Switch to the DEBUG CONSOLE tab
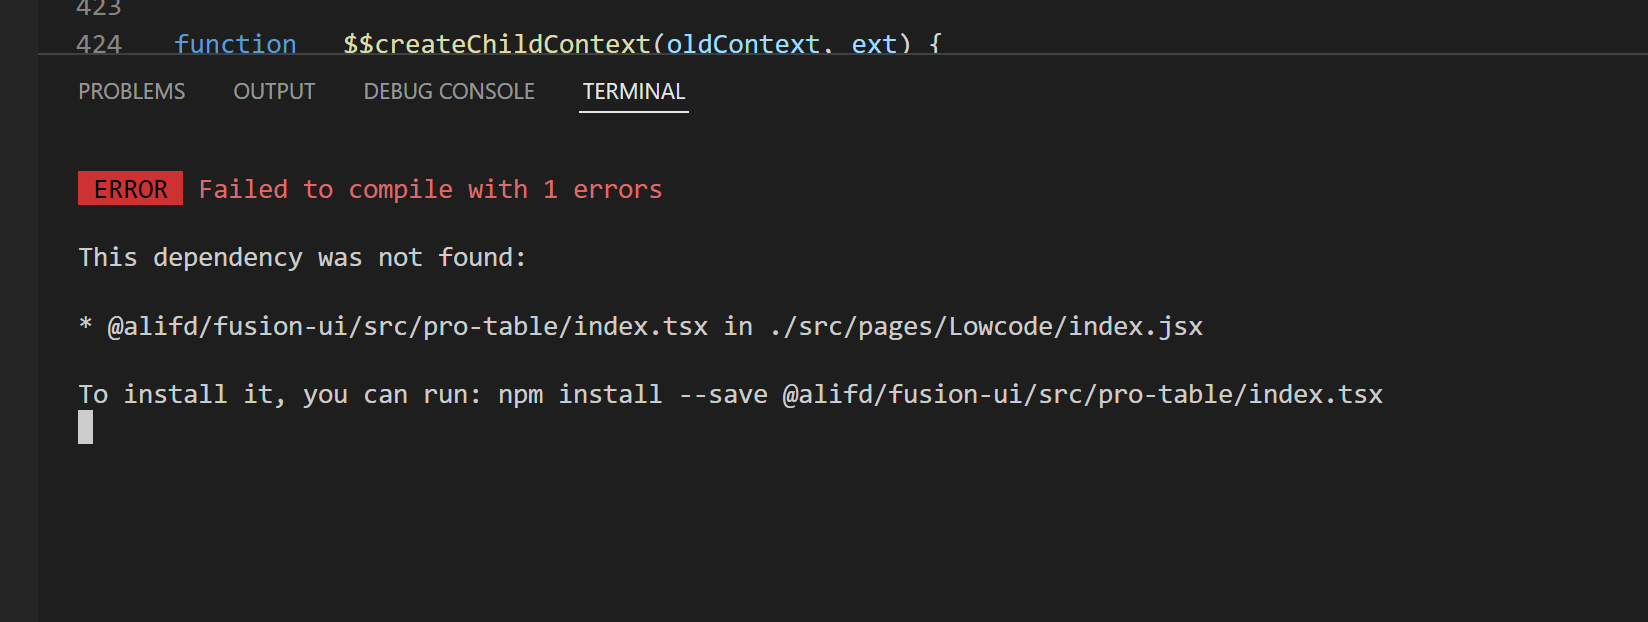This screenshot has height=622, width=1648. 448,91
